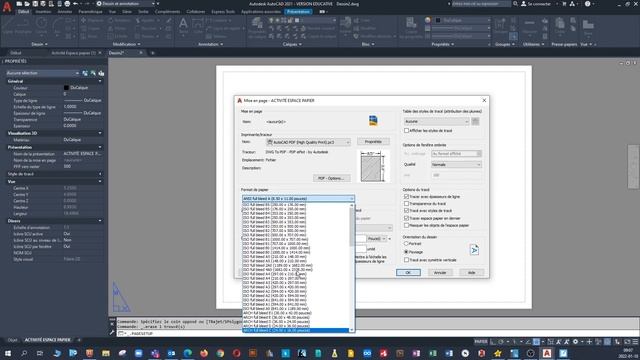Toggle Tracer avec épaisseurs de ligne checkbox
The image size is (640, 360).
pyautogui.click(x=407, y=196)
